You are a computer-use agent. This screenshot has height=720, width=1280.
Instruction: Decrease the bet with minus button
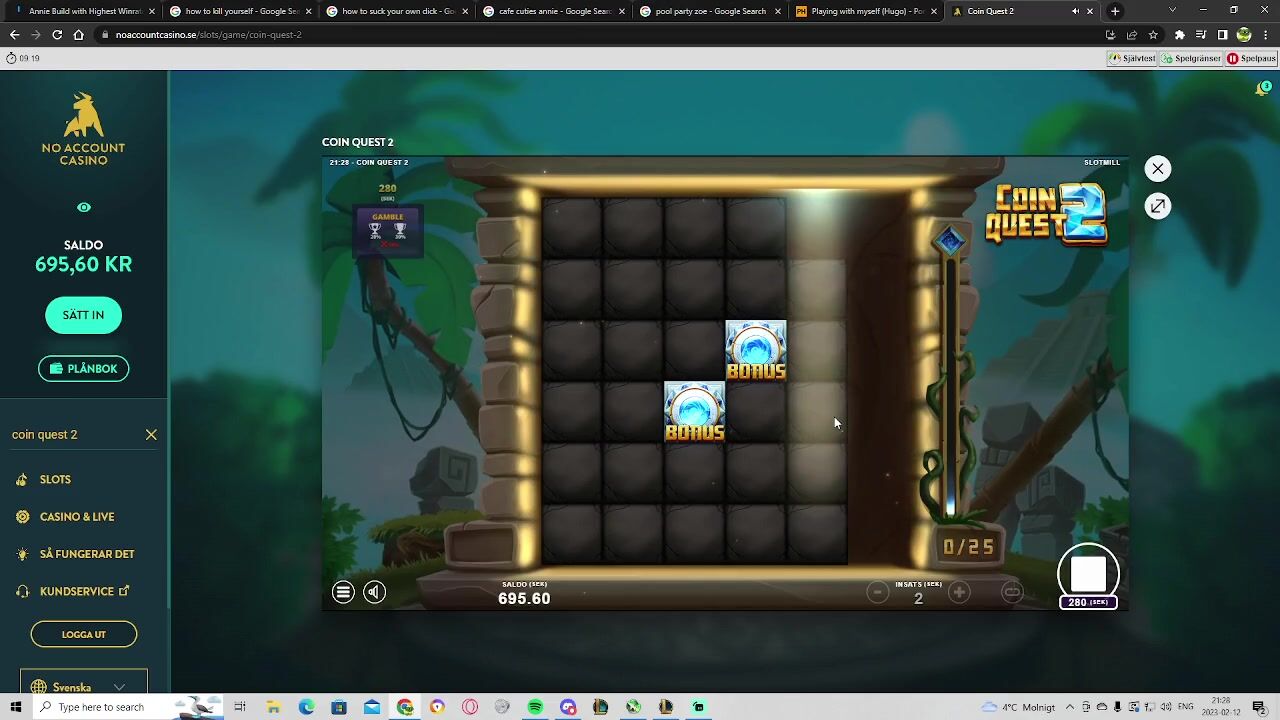877,593
